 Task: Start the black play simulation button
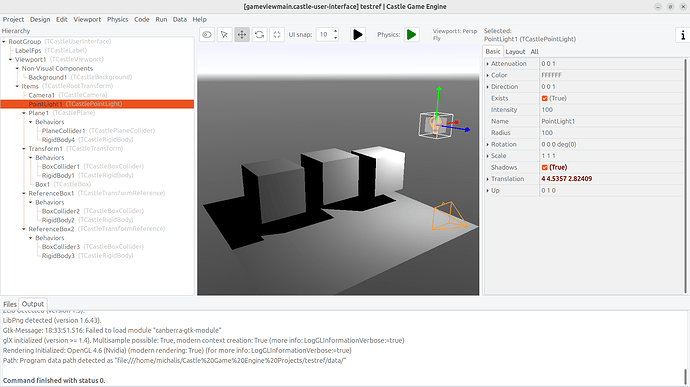click(358, 34)
